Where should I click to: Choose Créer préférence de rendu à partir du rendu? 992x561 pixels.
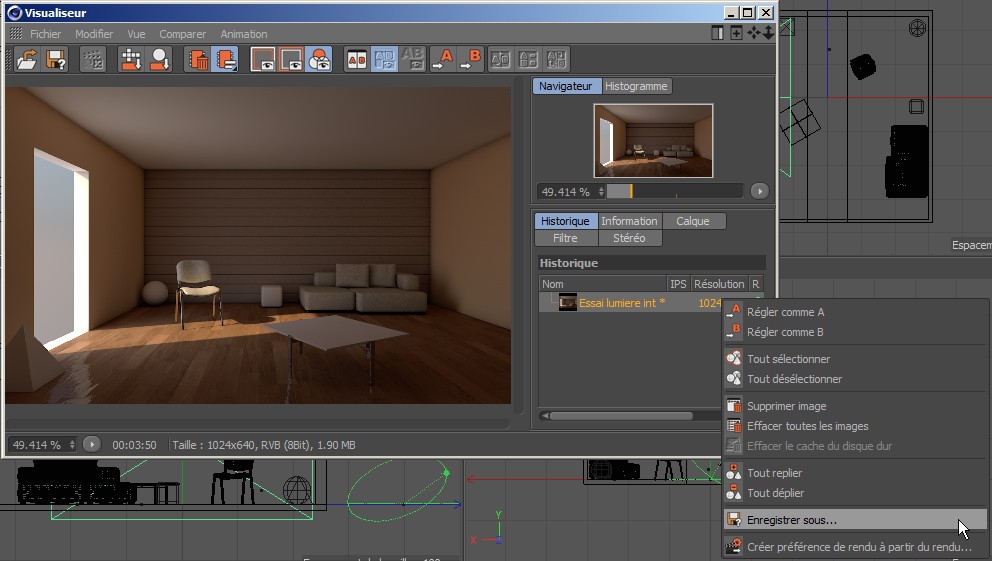point(855,547)
